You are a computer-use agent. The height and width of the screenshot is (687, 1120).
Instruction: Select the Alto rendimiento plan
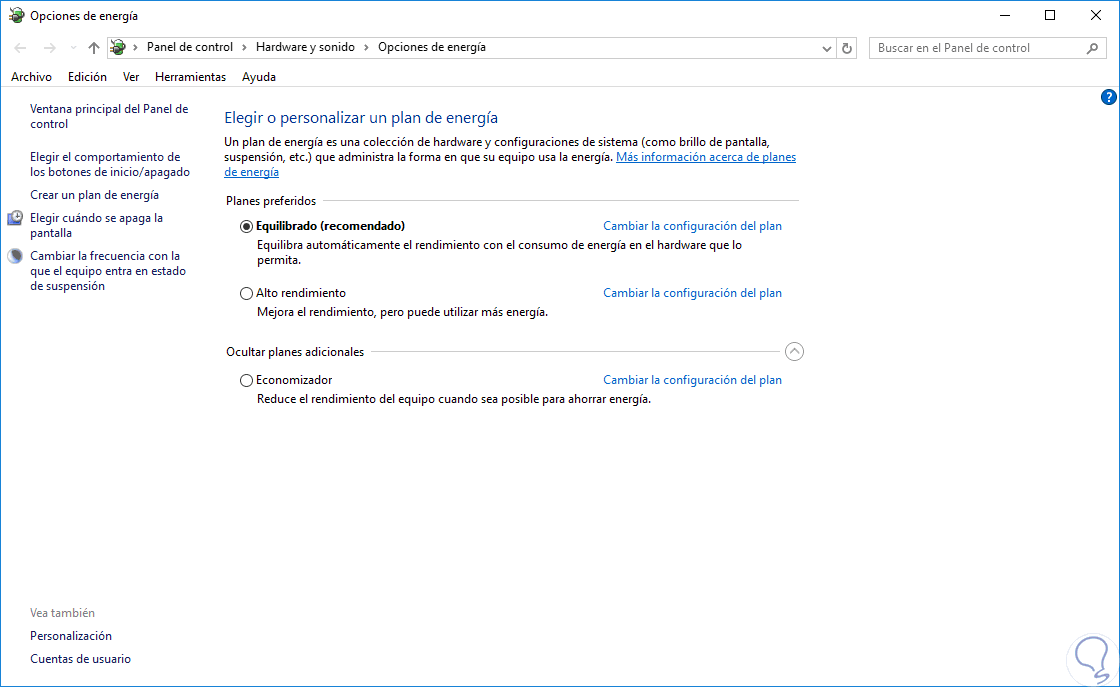(246, 294)
